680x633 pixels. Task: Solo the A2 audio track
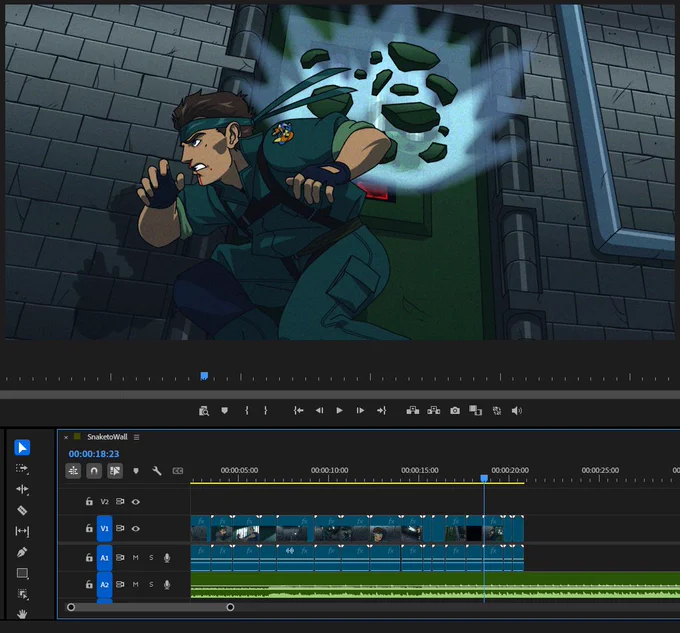[x=151, y=584]
